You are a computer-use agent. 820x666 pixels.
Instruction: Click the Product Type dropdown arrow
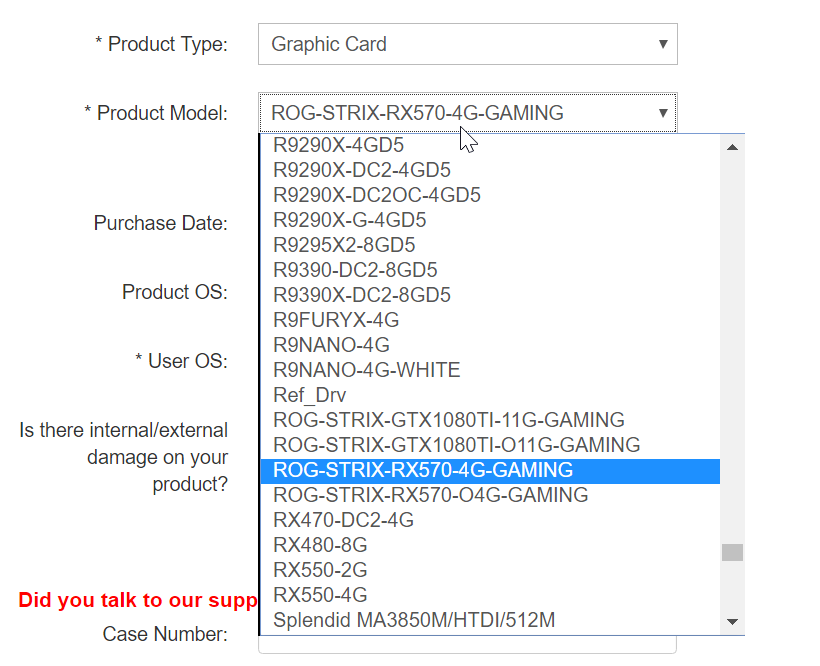pyautogui.click(x=663, y=44)
